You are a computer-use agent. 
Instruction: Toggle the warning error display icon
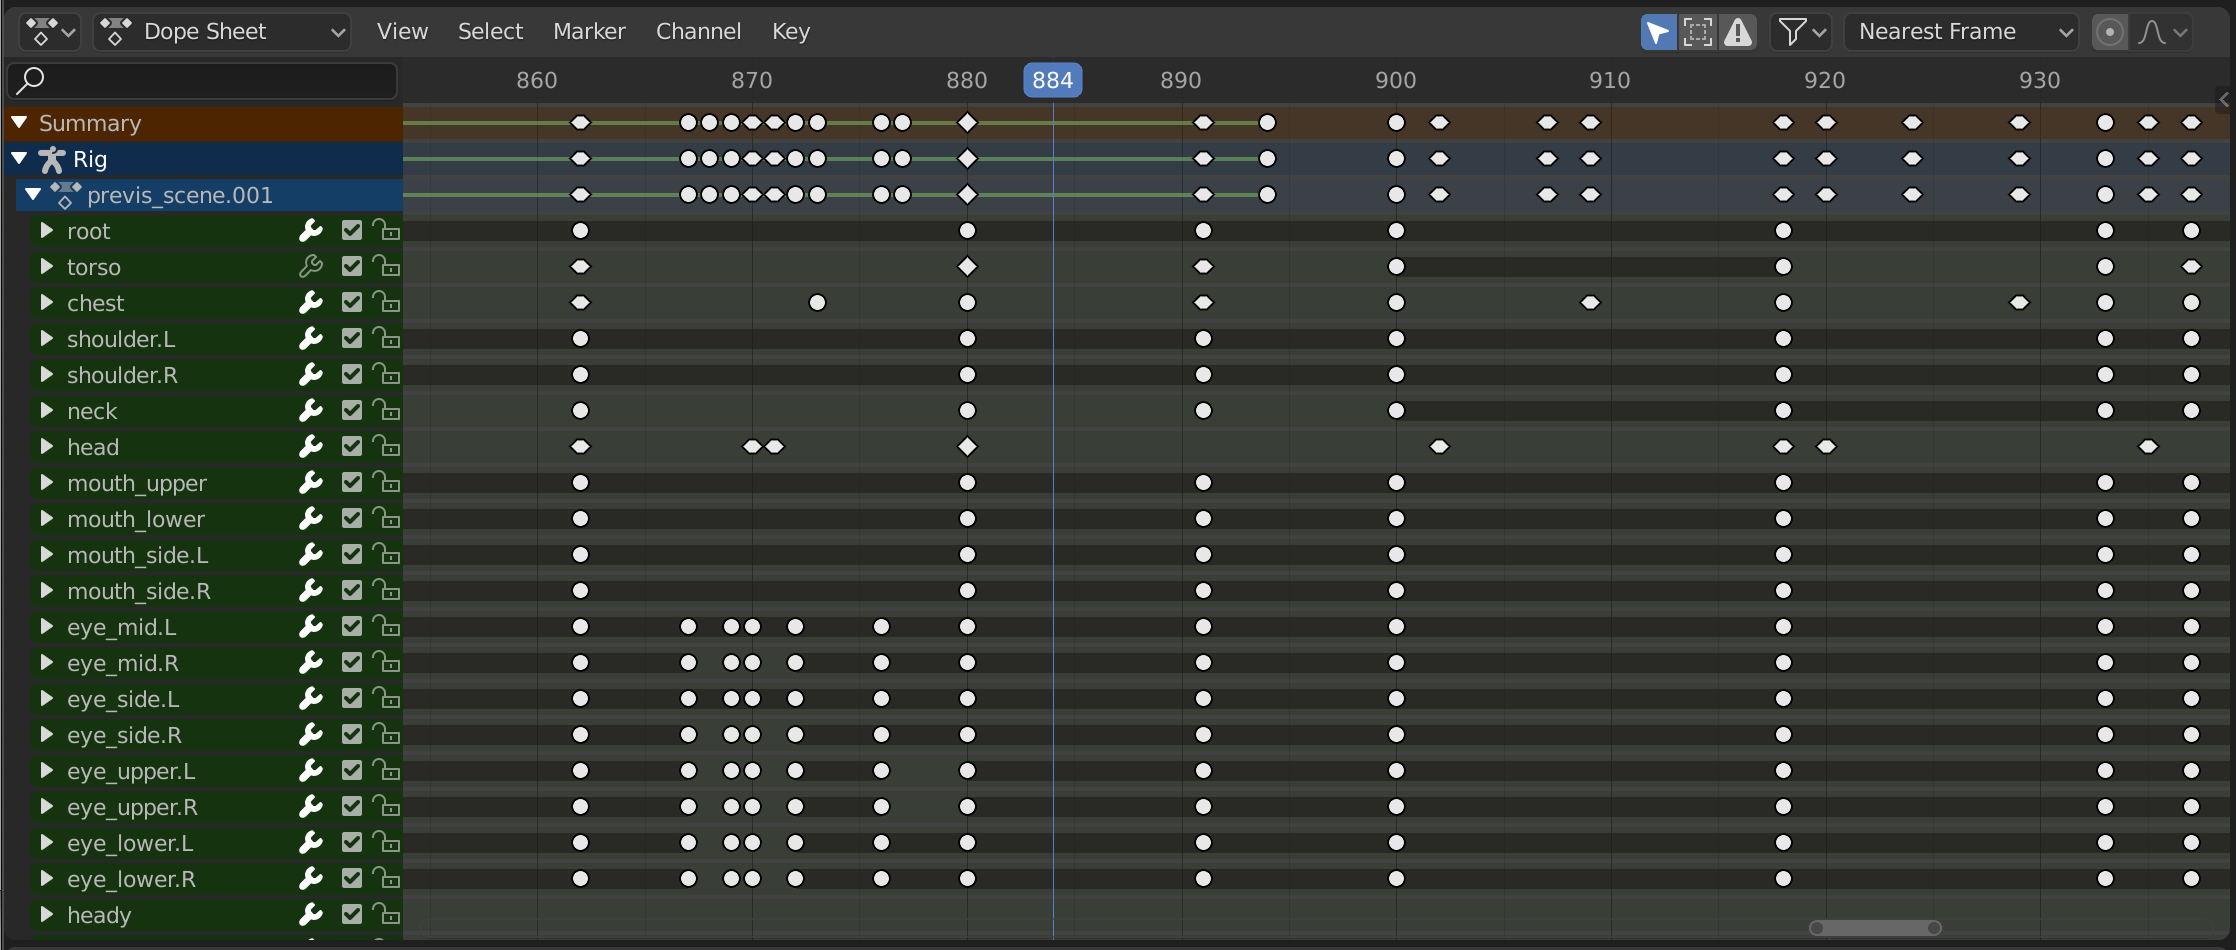pyautogui.click(x=1737, y=31)
